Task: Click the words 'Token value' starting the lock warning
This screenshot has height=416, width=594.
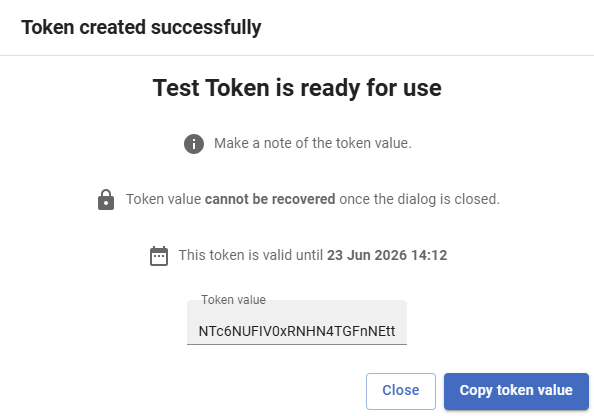Action: [164, 199]
